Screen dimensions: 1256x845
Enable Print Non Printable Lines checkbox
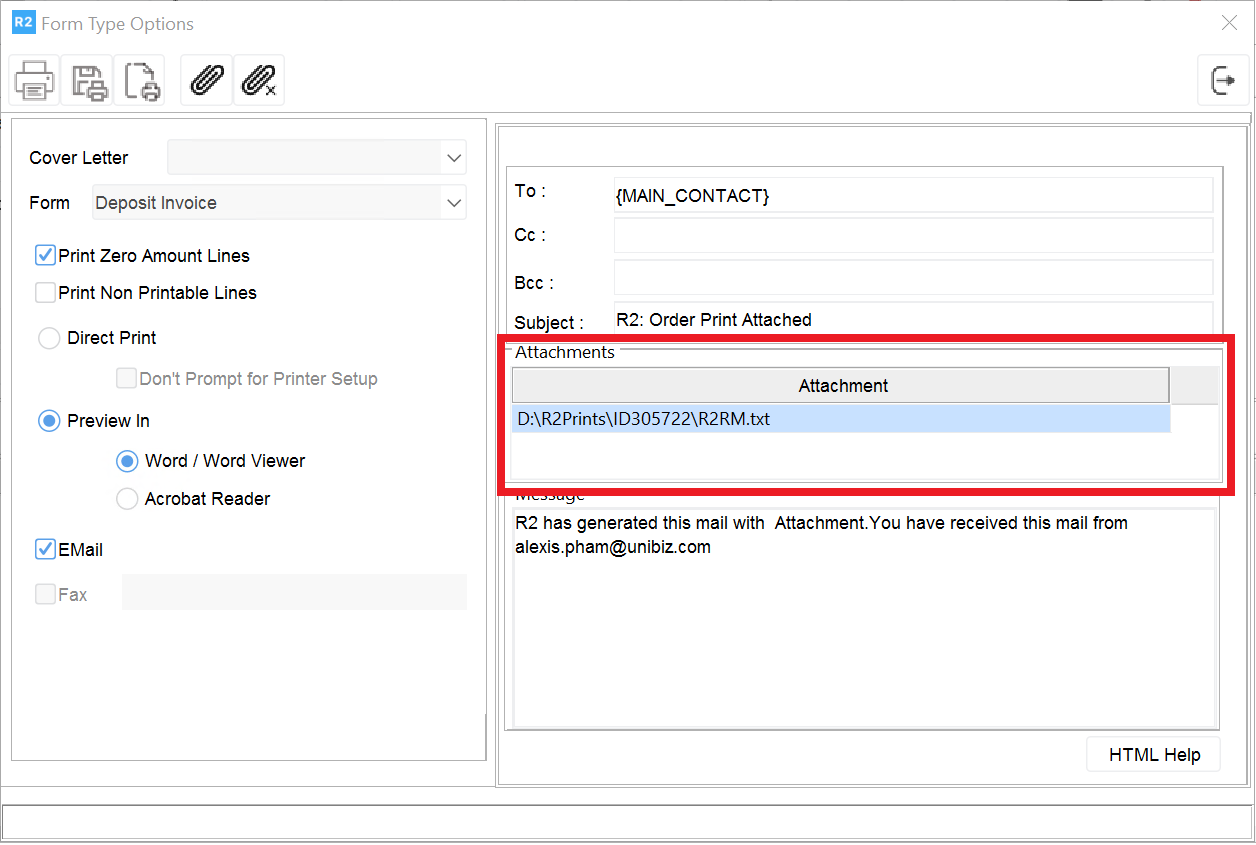click(45, 293)
